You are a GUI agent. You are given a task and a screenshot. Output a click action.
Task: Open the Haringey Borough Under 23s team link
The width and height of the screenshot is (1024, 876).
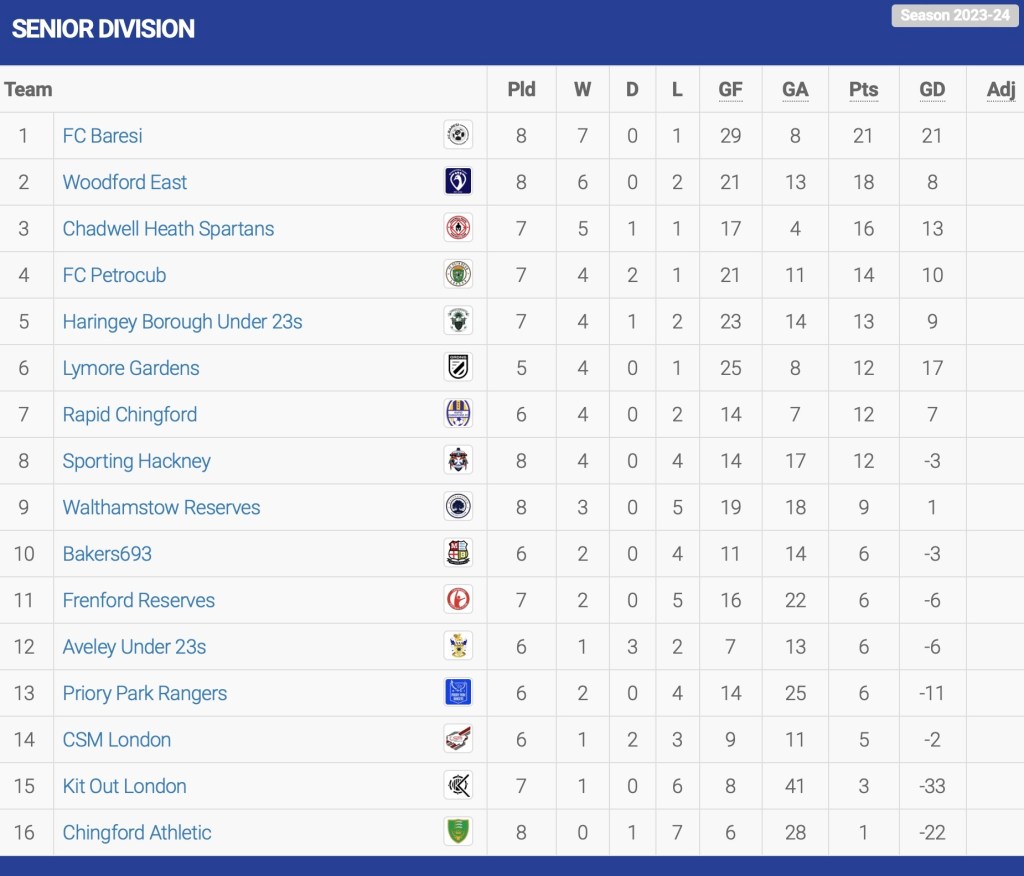click(182, 322)
